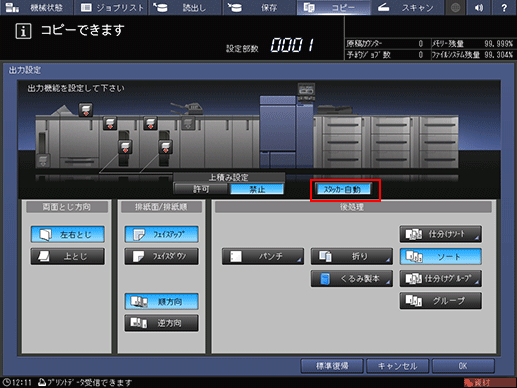Viewport: 517px width, 388px height.
Task: Enable ソート finishing mode
Action: [x=441, y=256]
